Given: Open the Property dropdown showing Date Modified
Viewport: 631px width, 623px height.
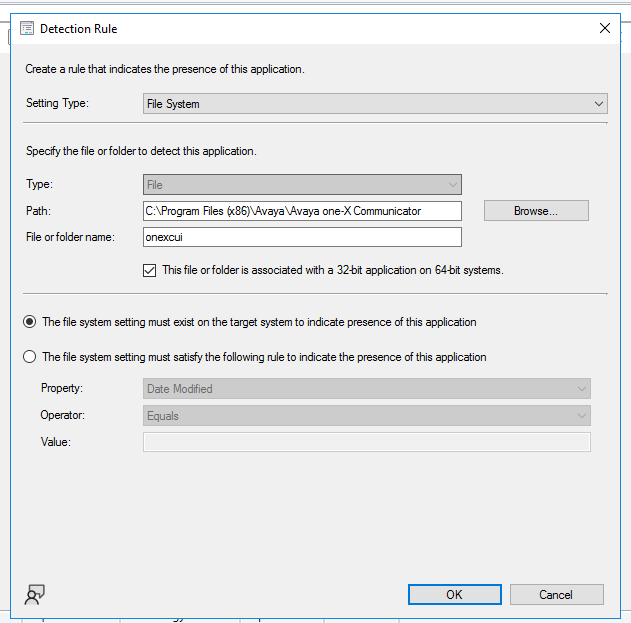Looking at the screenshot, I should pos(367,389).
